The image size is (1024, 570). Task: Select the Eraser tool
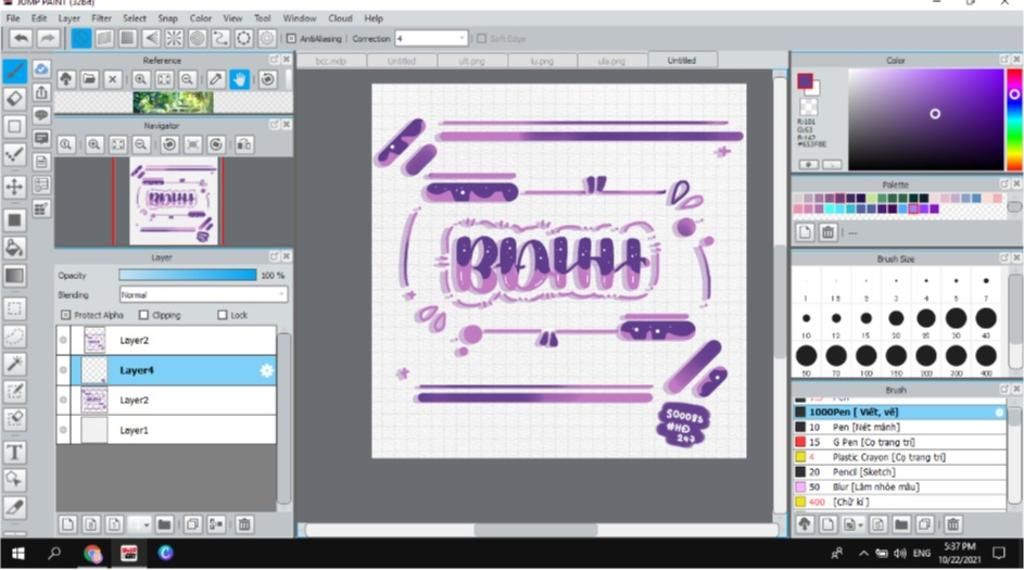14,99
